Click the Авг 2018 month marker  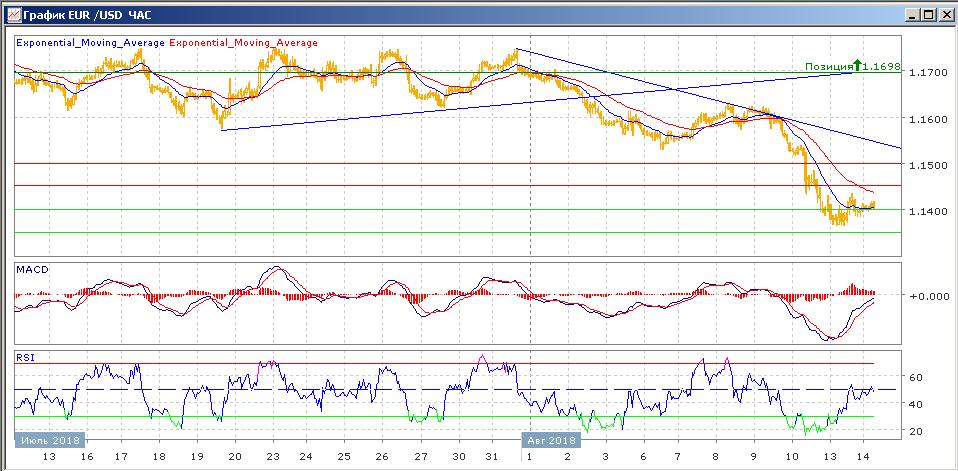(x=550, y=440)
